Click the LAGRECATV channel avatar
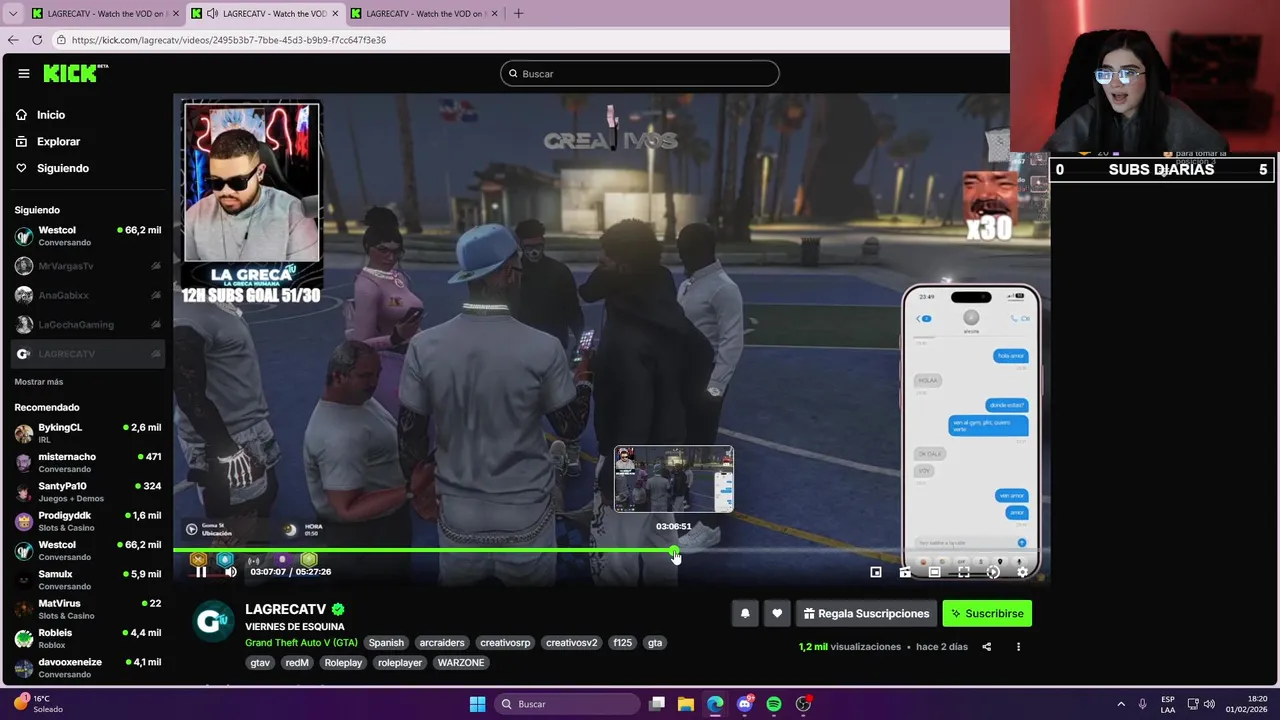The height and width of the screenshot is (720, 1280). pyautogui.click(x=212, y=621)
